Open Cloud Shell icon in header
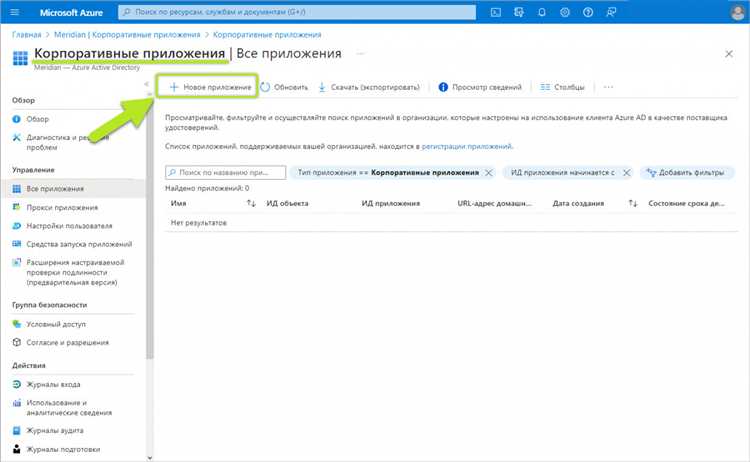Image resolution: width=750 pixels, height=462 pixels. (x=496, y=12)
